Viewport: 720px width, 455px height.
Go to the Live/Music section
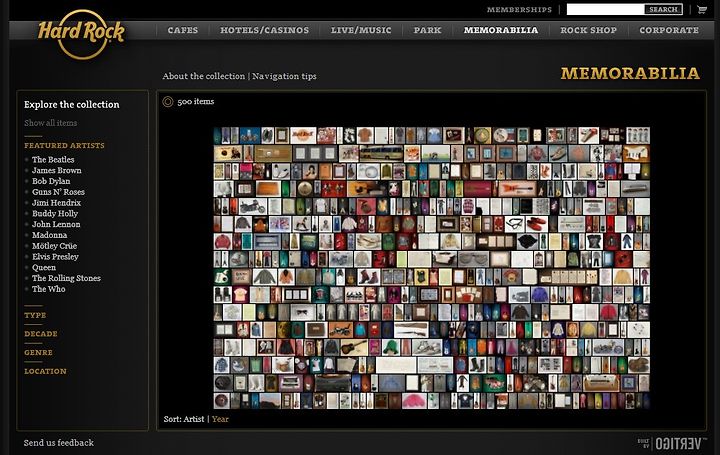point(361,30)
